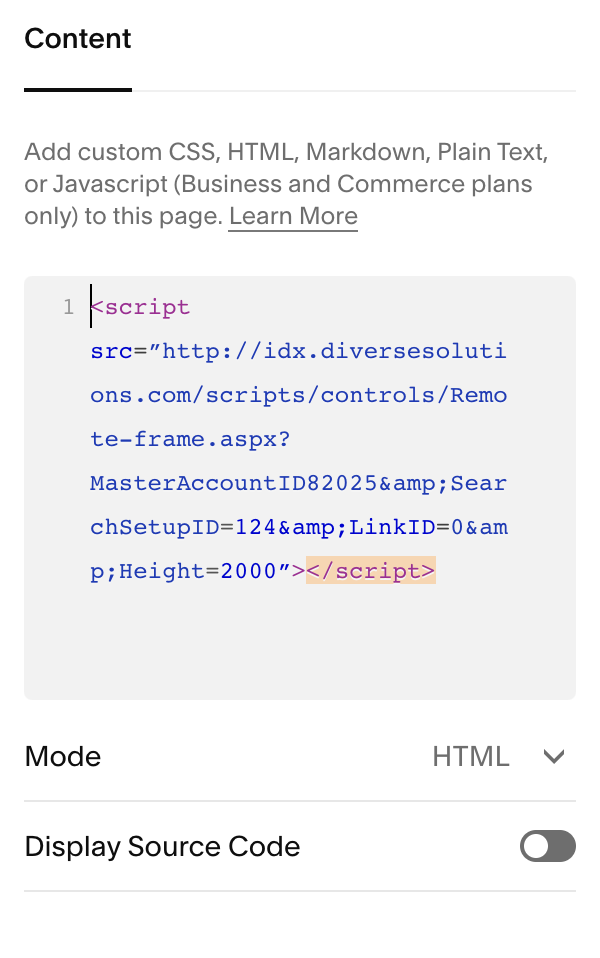The image size is (600, 958).
Task: Click the LinkID=0 parameter text
Action: click(402, 527)
